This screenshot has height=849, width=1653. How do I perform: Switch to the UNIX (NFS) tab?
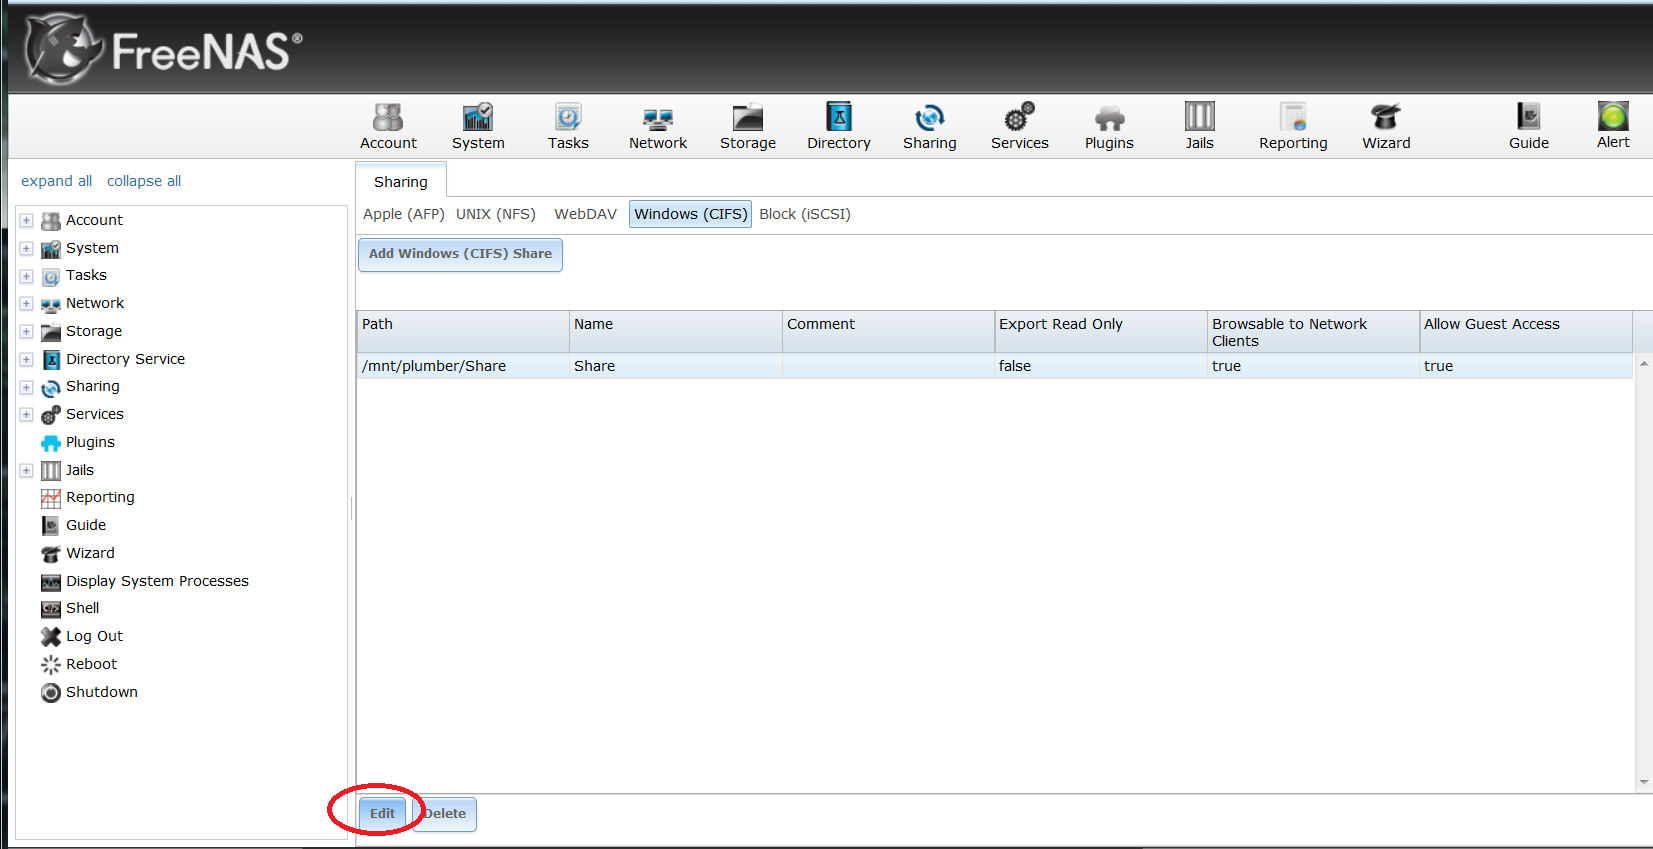496,214
